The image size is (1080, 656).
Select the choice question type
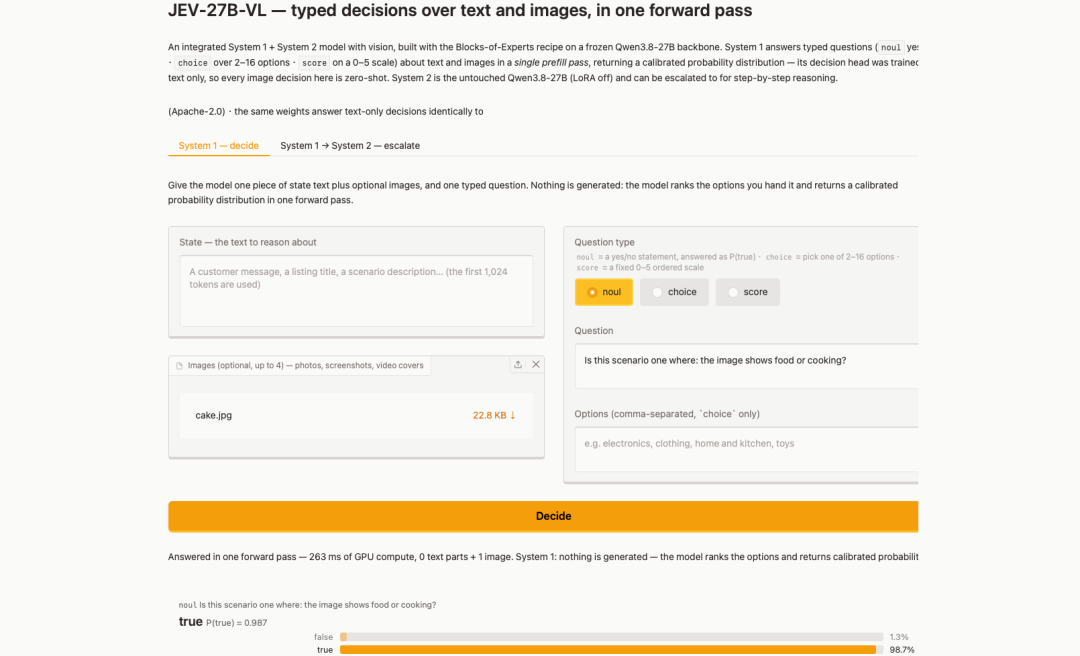tap(674, 292)
